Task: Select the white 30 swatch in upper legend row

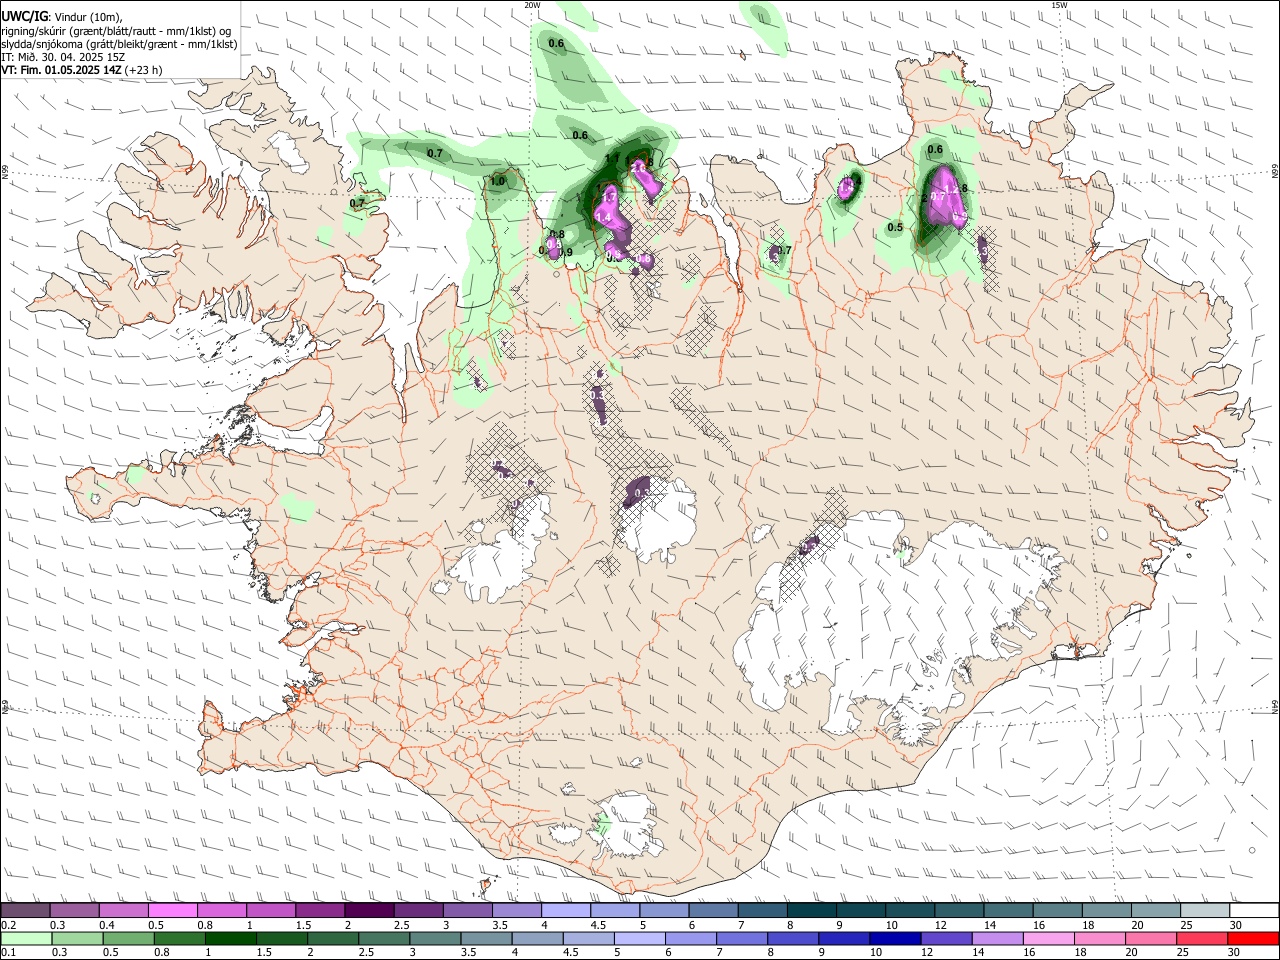Action: [x=1255, y=911]
